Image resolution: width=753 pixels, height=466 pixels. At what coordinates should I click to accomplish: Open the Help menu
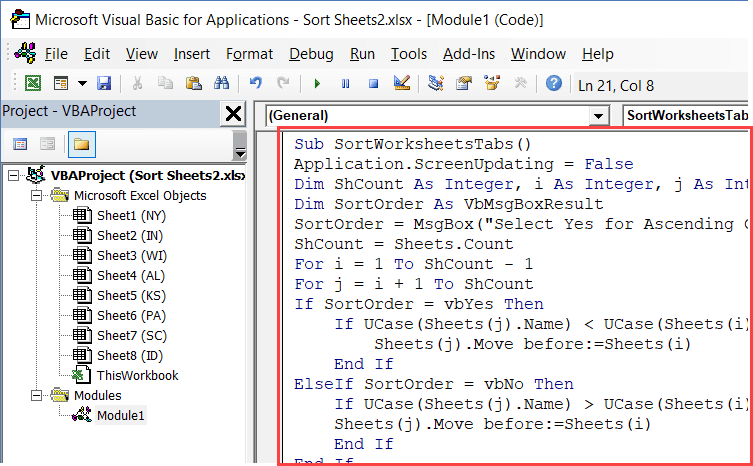[597, 54]
